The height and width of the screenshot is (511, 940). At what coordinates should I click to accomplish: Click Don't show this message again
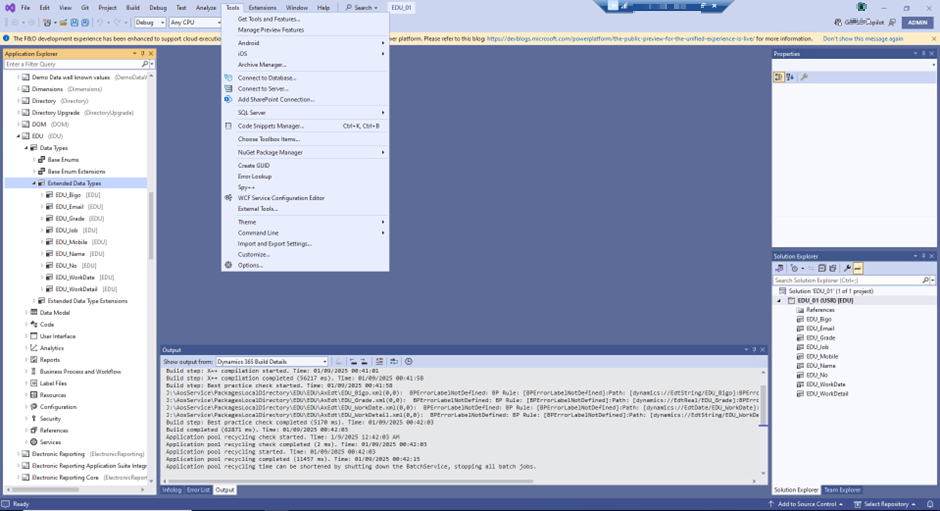coord(863,38)
